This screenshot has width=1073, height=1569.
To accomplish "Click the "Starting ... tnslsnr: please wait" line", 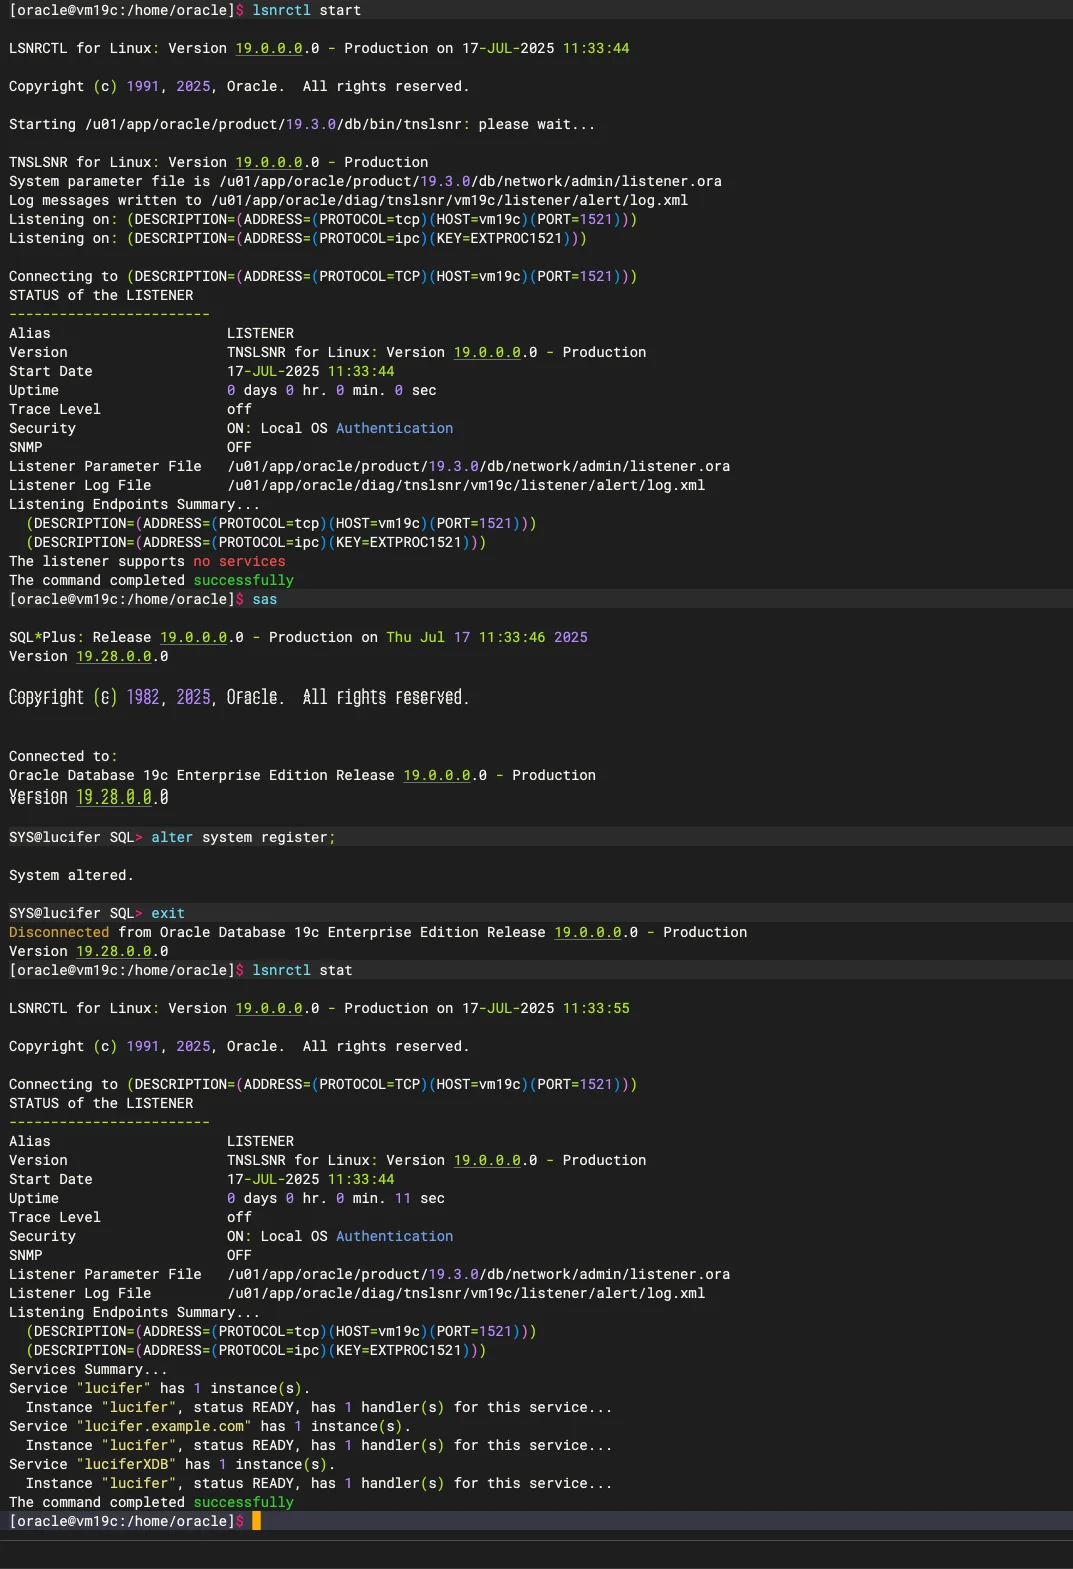I will click(301, 124).
